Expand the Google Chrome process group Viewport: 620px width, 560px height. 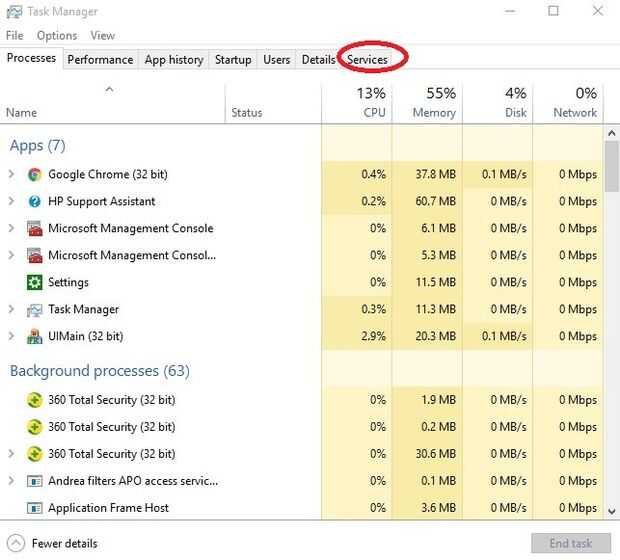[x=11, y=174]
